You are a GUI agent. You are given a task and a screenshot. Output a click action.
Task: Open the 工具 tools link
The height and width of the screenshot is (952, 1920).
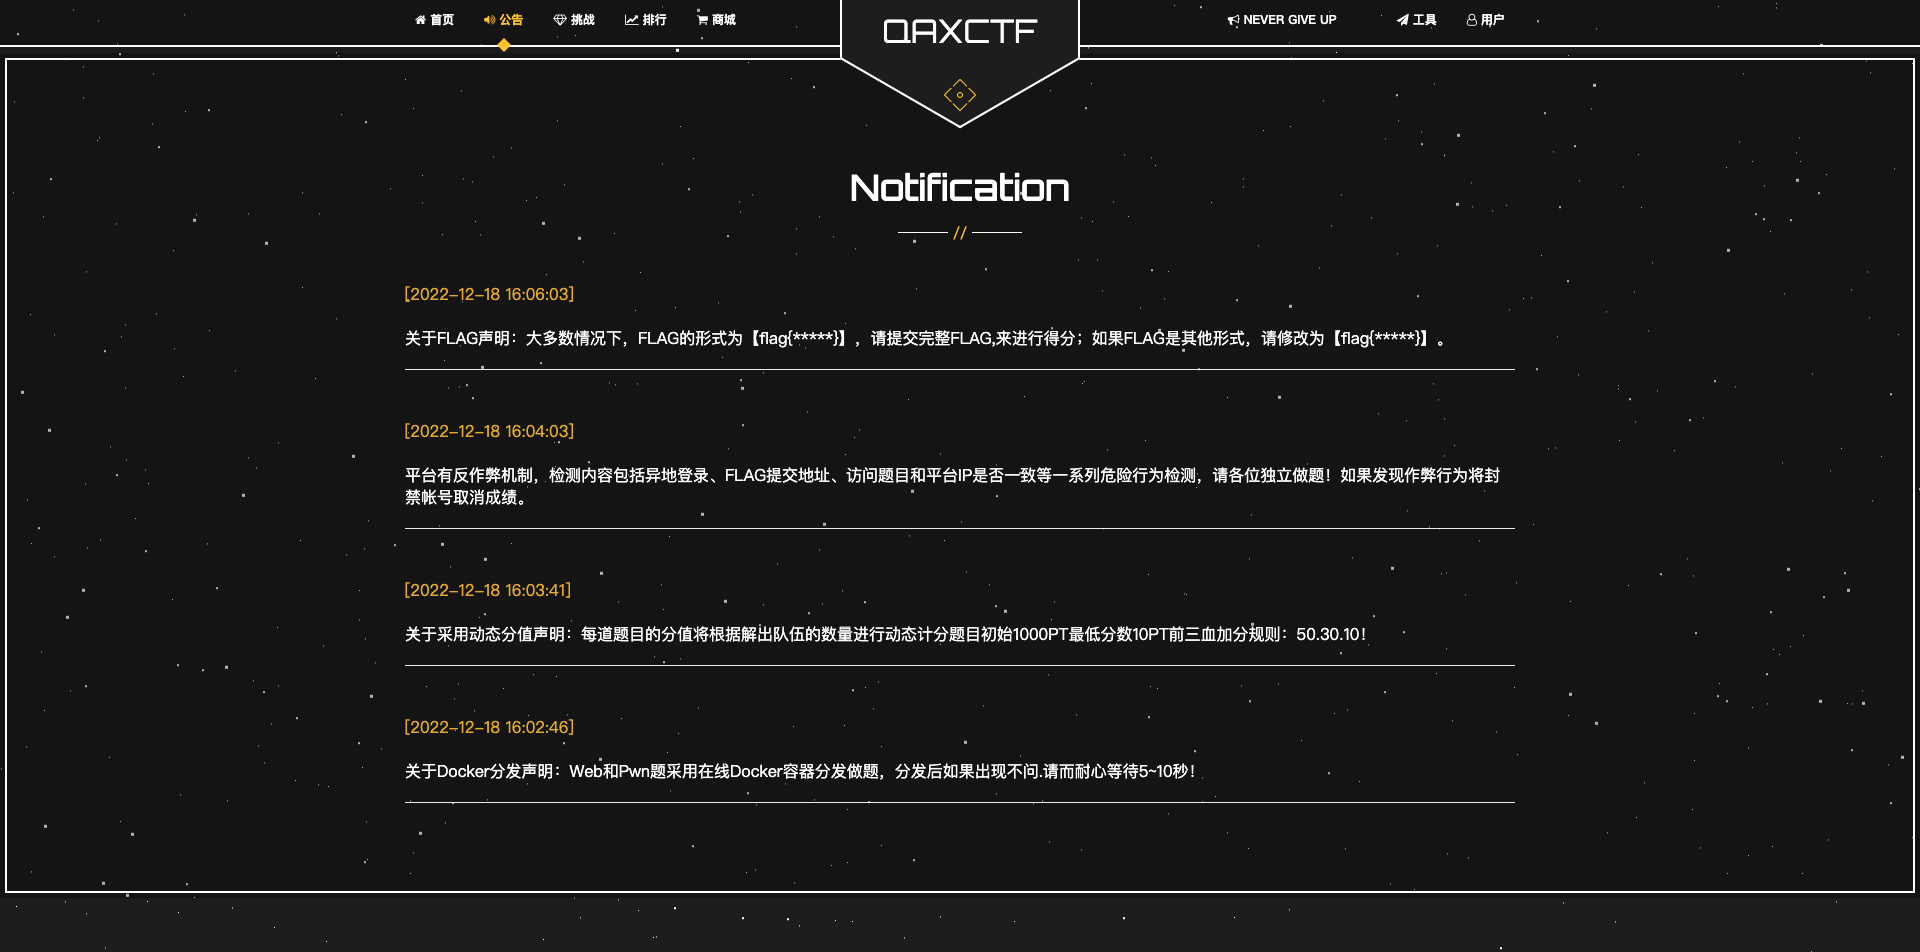pyautogui.click(x=1423, y=19)
